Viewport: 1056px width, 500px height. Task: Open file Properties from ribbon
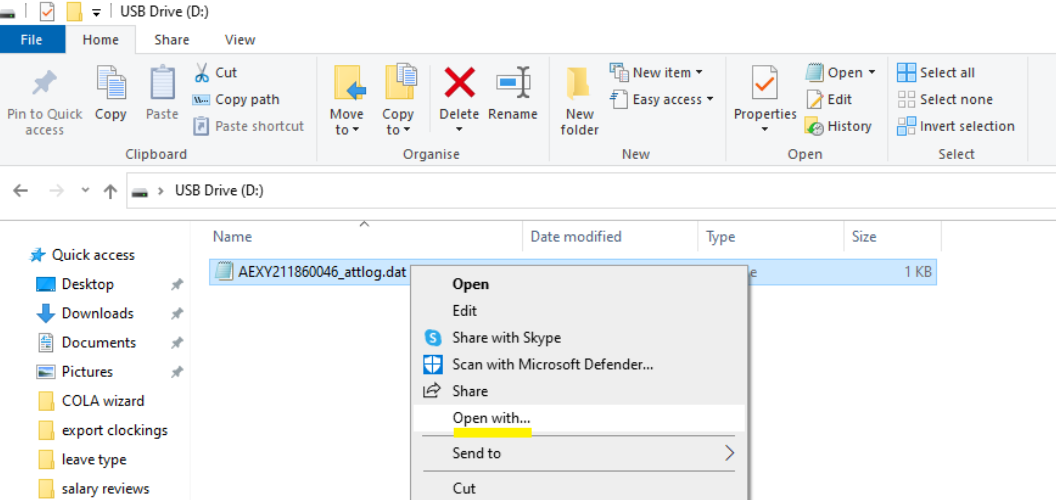765,88
